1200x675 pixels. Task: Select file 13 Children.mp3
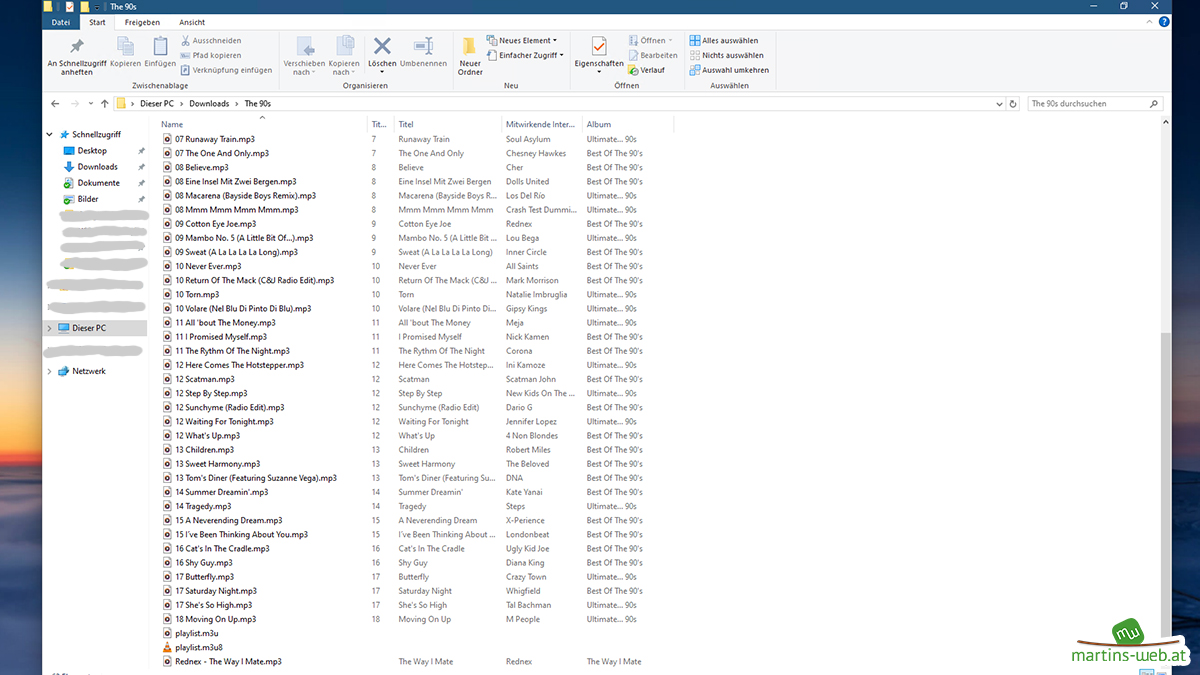204,450
